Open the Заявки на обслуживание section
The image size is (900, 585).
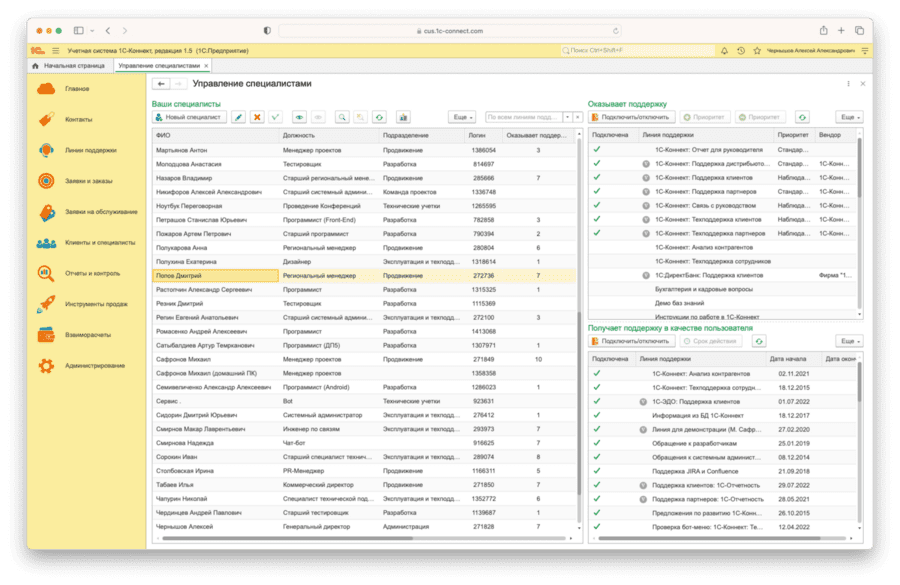[x=87, y=212]
